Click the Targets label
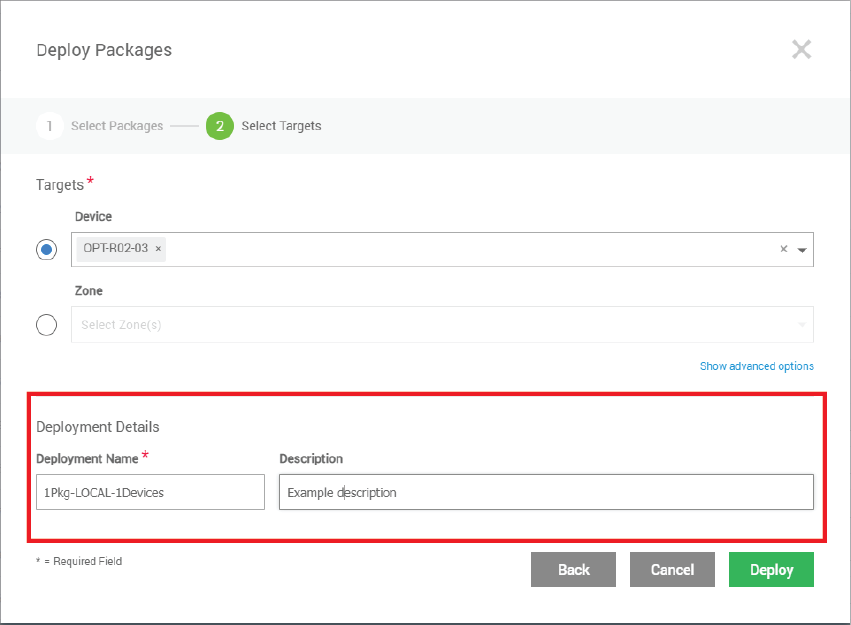The width and height of the screenshot is (851, 625). point(60,185)
